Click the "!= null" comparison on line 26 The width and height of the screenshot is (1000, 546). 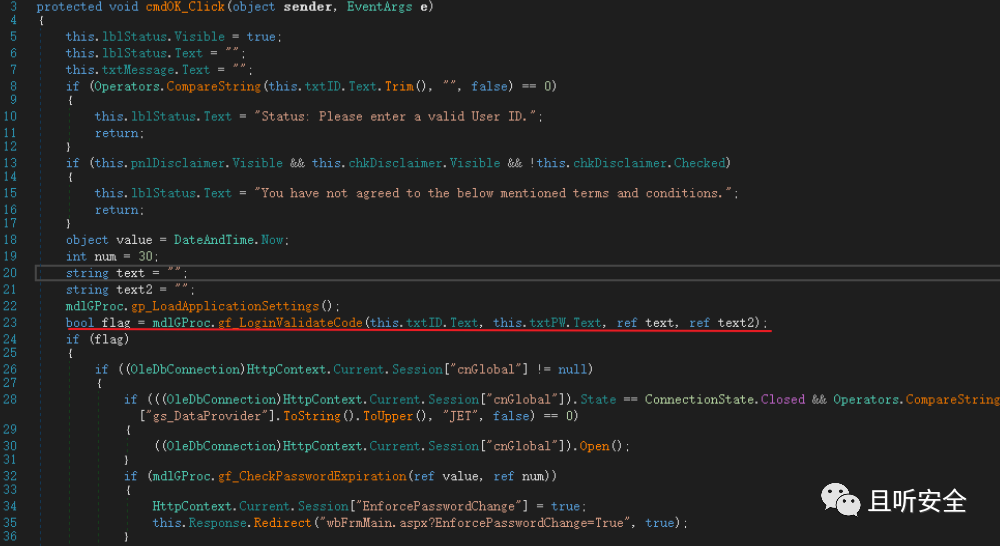point(561,369)
